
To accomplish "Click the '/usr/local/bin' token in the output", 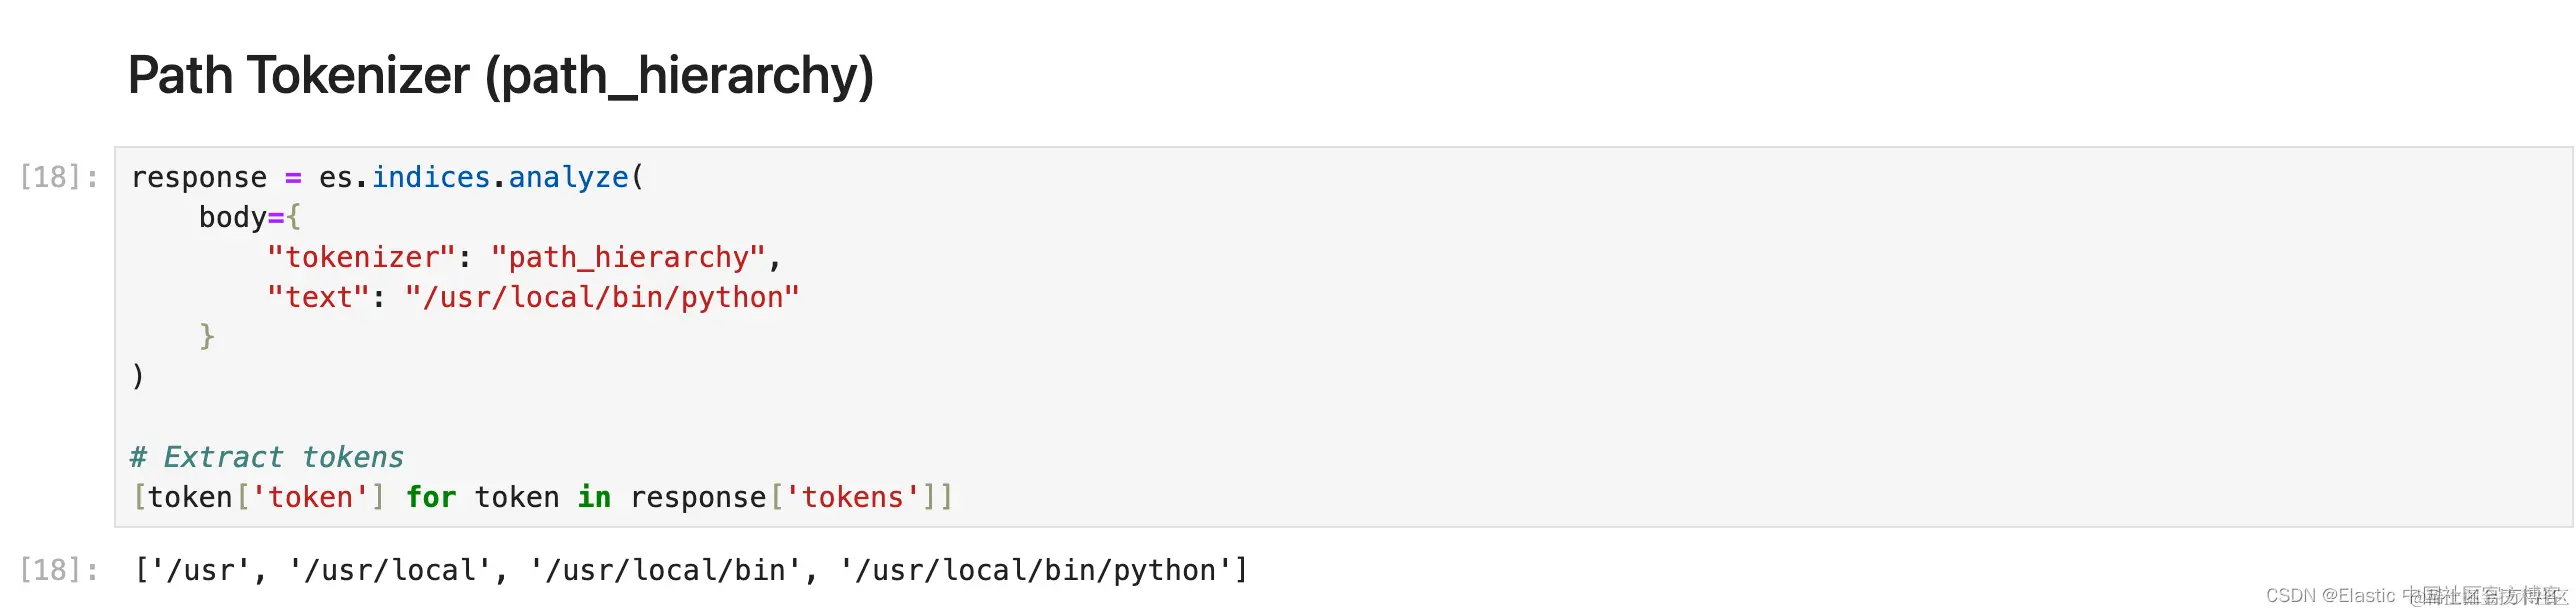I will pos(666,570).
